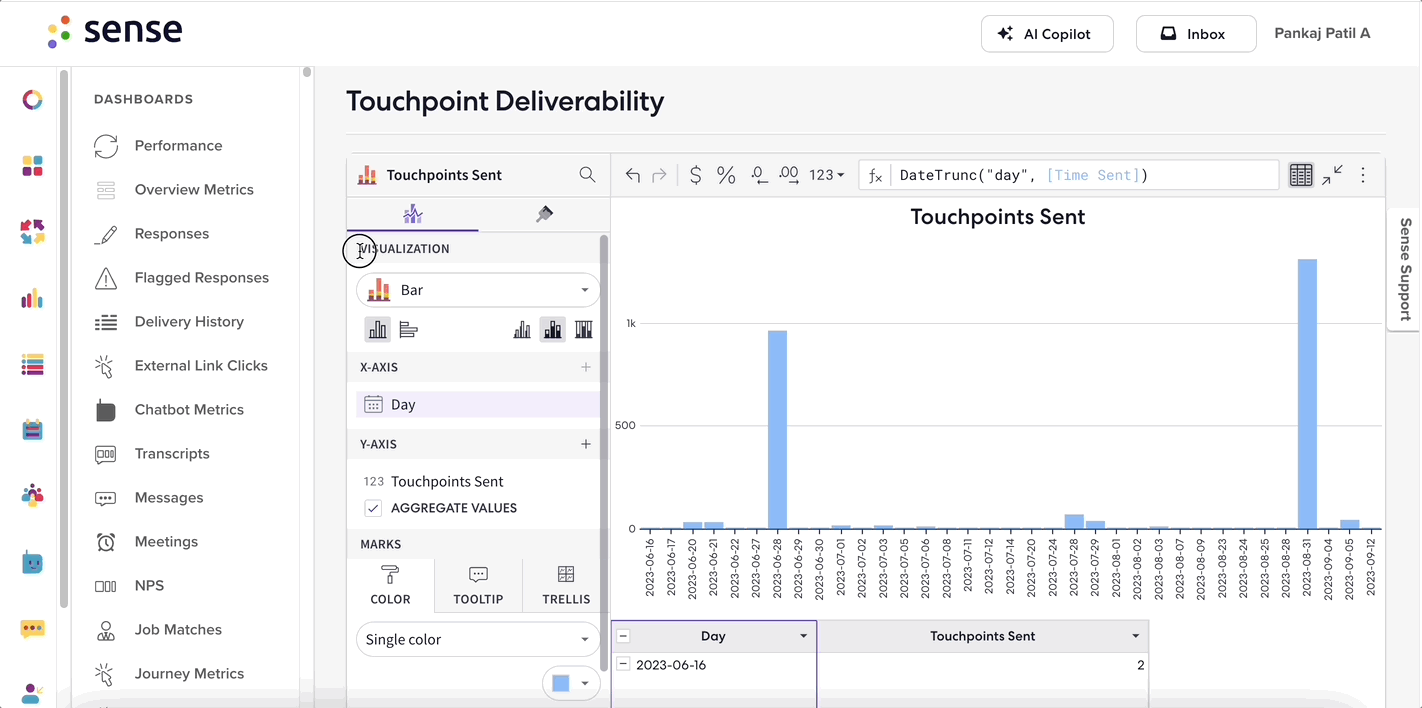Image resolution: width=1422 pixels, height=708 pixels.
Task: Open Responses dashboard
Action: tap(172, 234)
